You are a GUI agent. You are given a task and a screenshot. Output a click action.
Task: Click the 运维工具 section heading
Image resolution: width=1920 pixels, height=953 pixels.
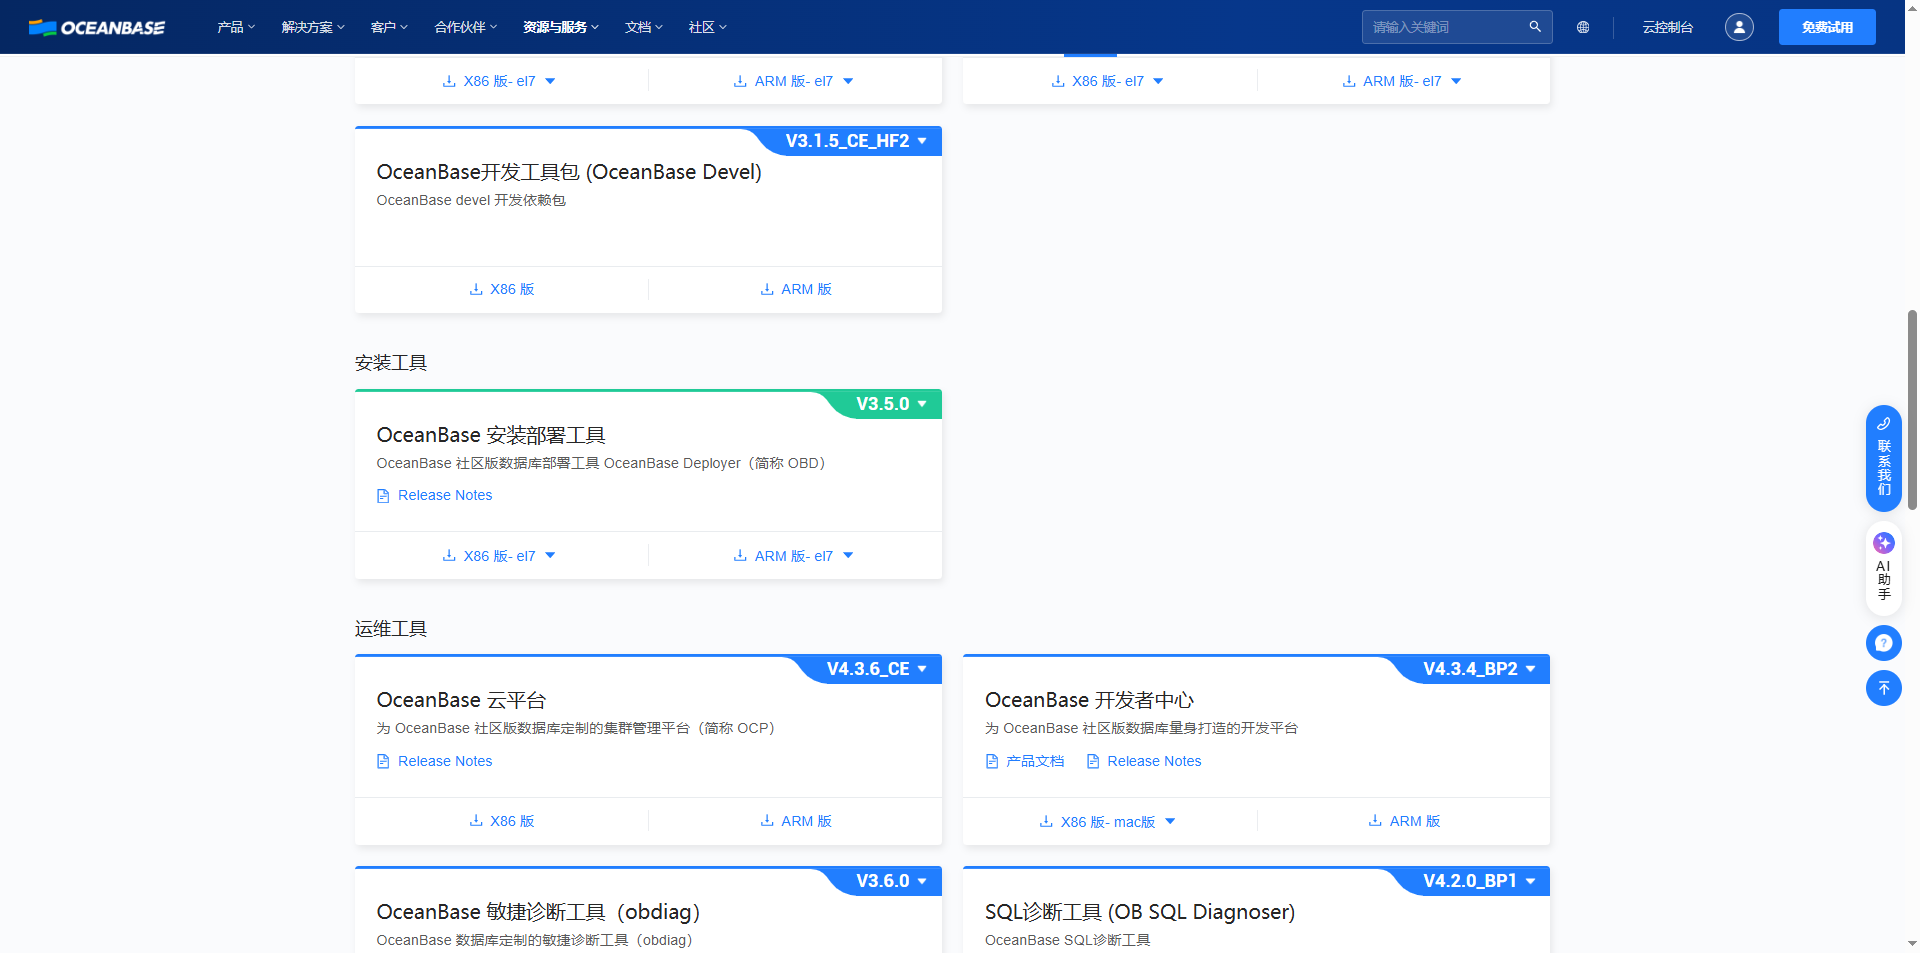391,629
